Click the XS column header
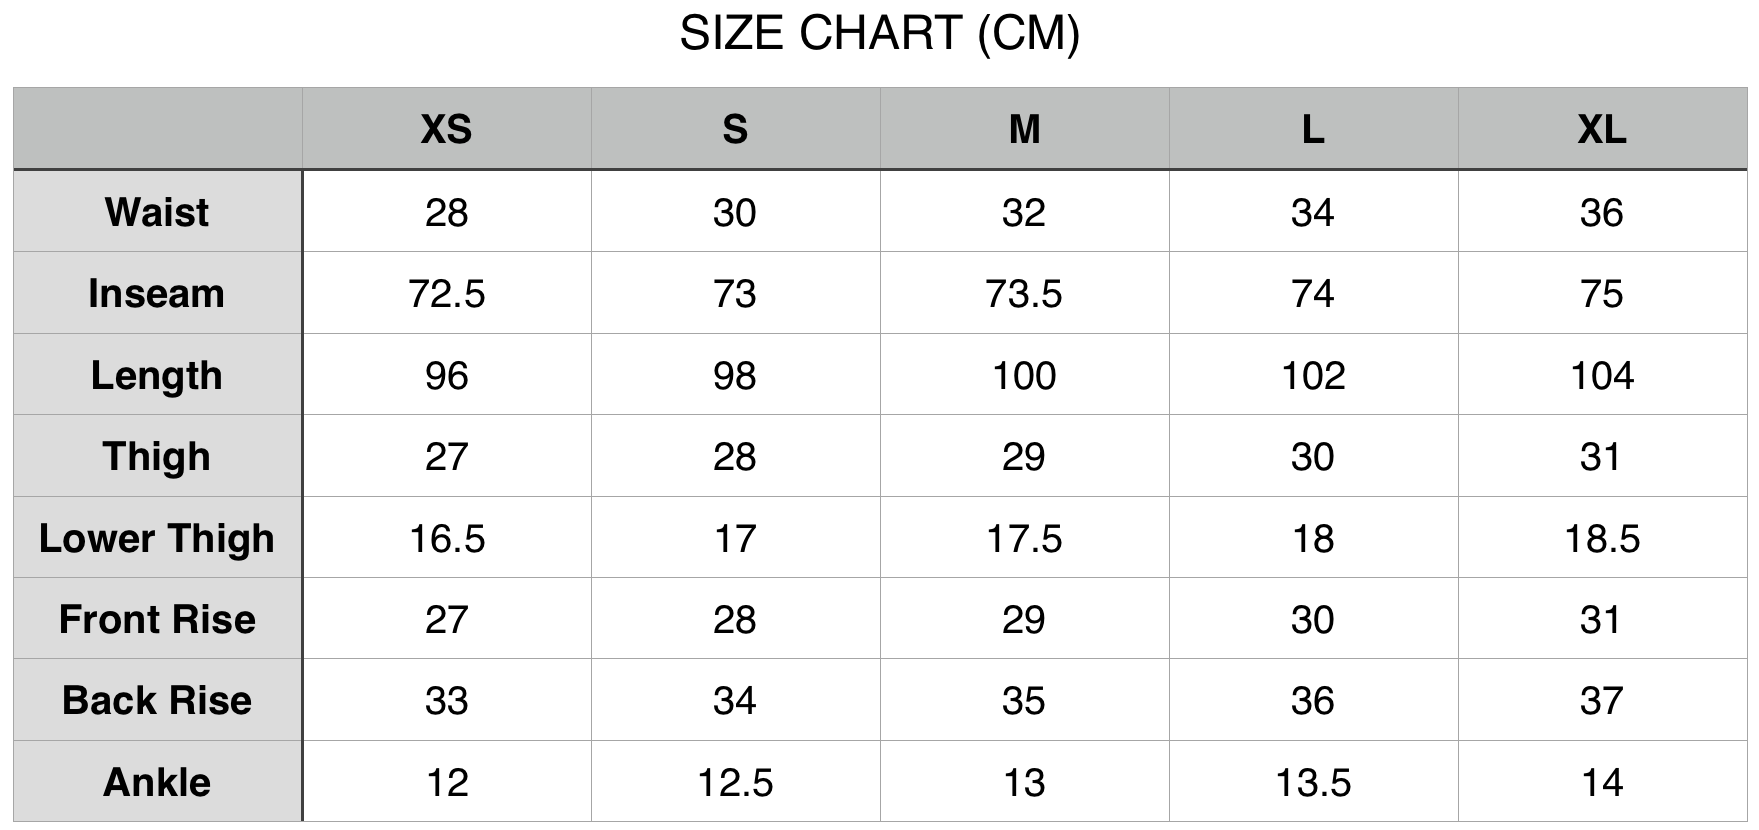The width and height of the screenshot is (1759, 830). [x=446, y=129]
